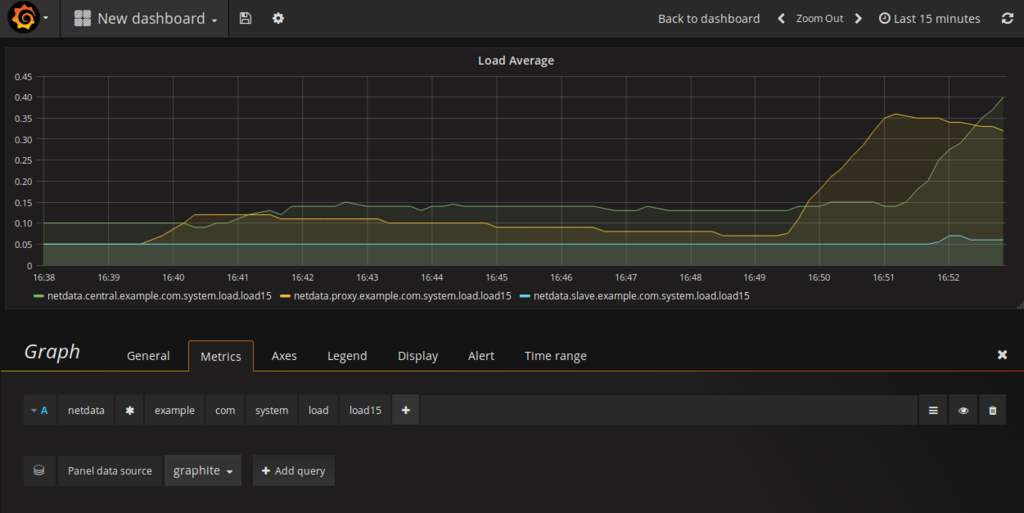The image size is (1024, 513).
Task: Refresh the dashboard using the refresh icon
Action: pyautogui.click(x=1007, y=18)
